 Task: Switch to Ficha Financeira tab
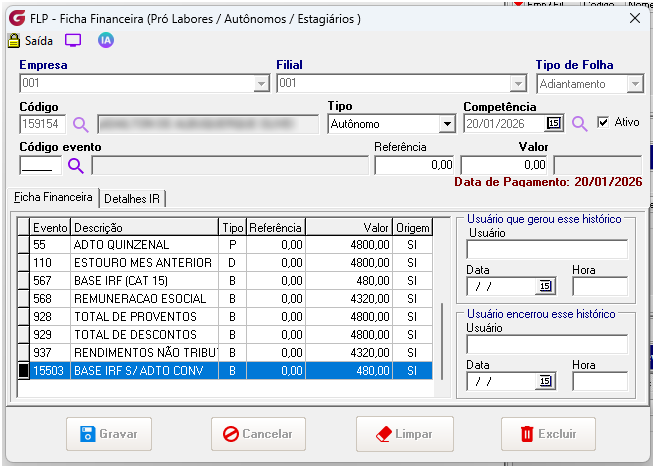[x=53, y=197]
